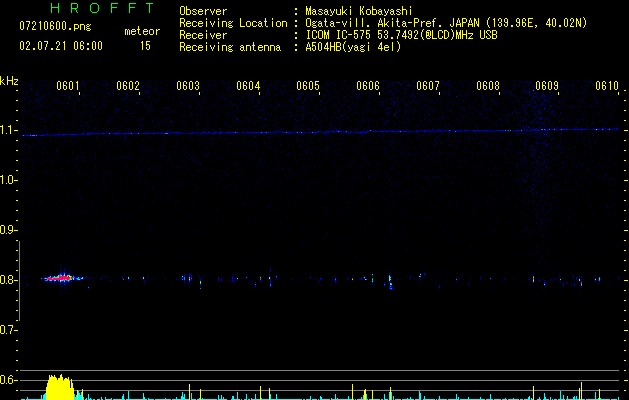Click the 0605 time marker
629x400 pixels.
point(308,86)
